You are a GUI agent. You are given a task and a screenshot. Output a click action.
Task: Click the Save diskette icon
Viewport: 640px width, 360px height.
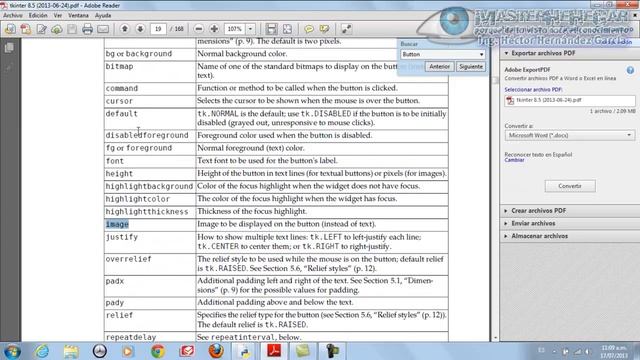[72, 29]
